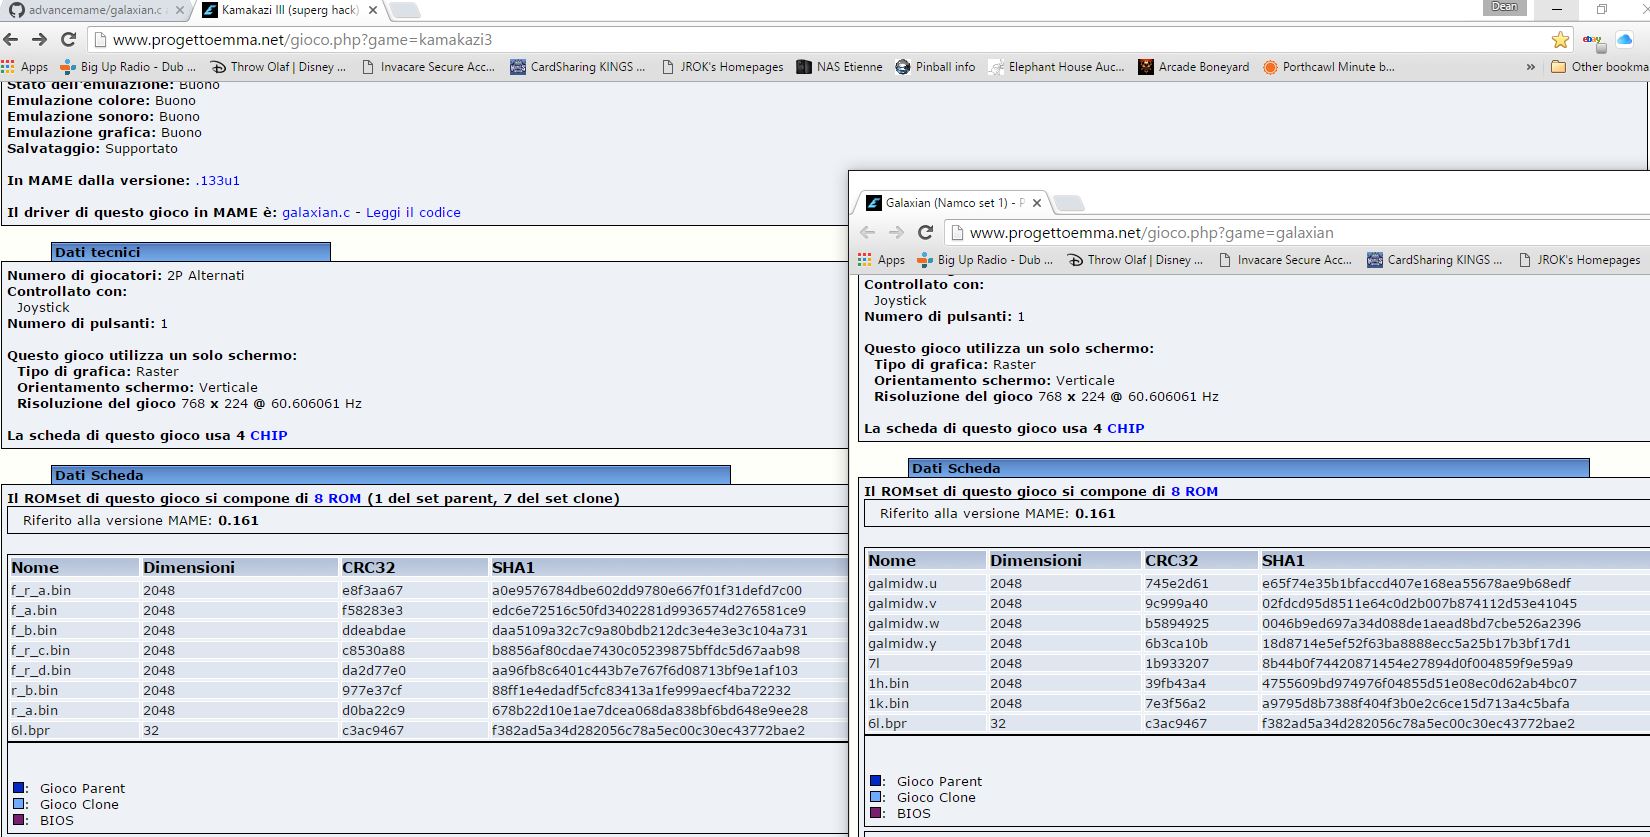Image resolution: width=1650 pixels, height=837 pixels.
Task: Click the back arrow in the Galaxian window
Action: click(868, 232)
